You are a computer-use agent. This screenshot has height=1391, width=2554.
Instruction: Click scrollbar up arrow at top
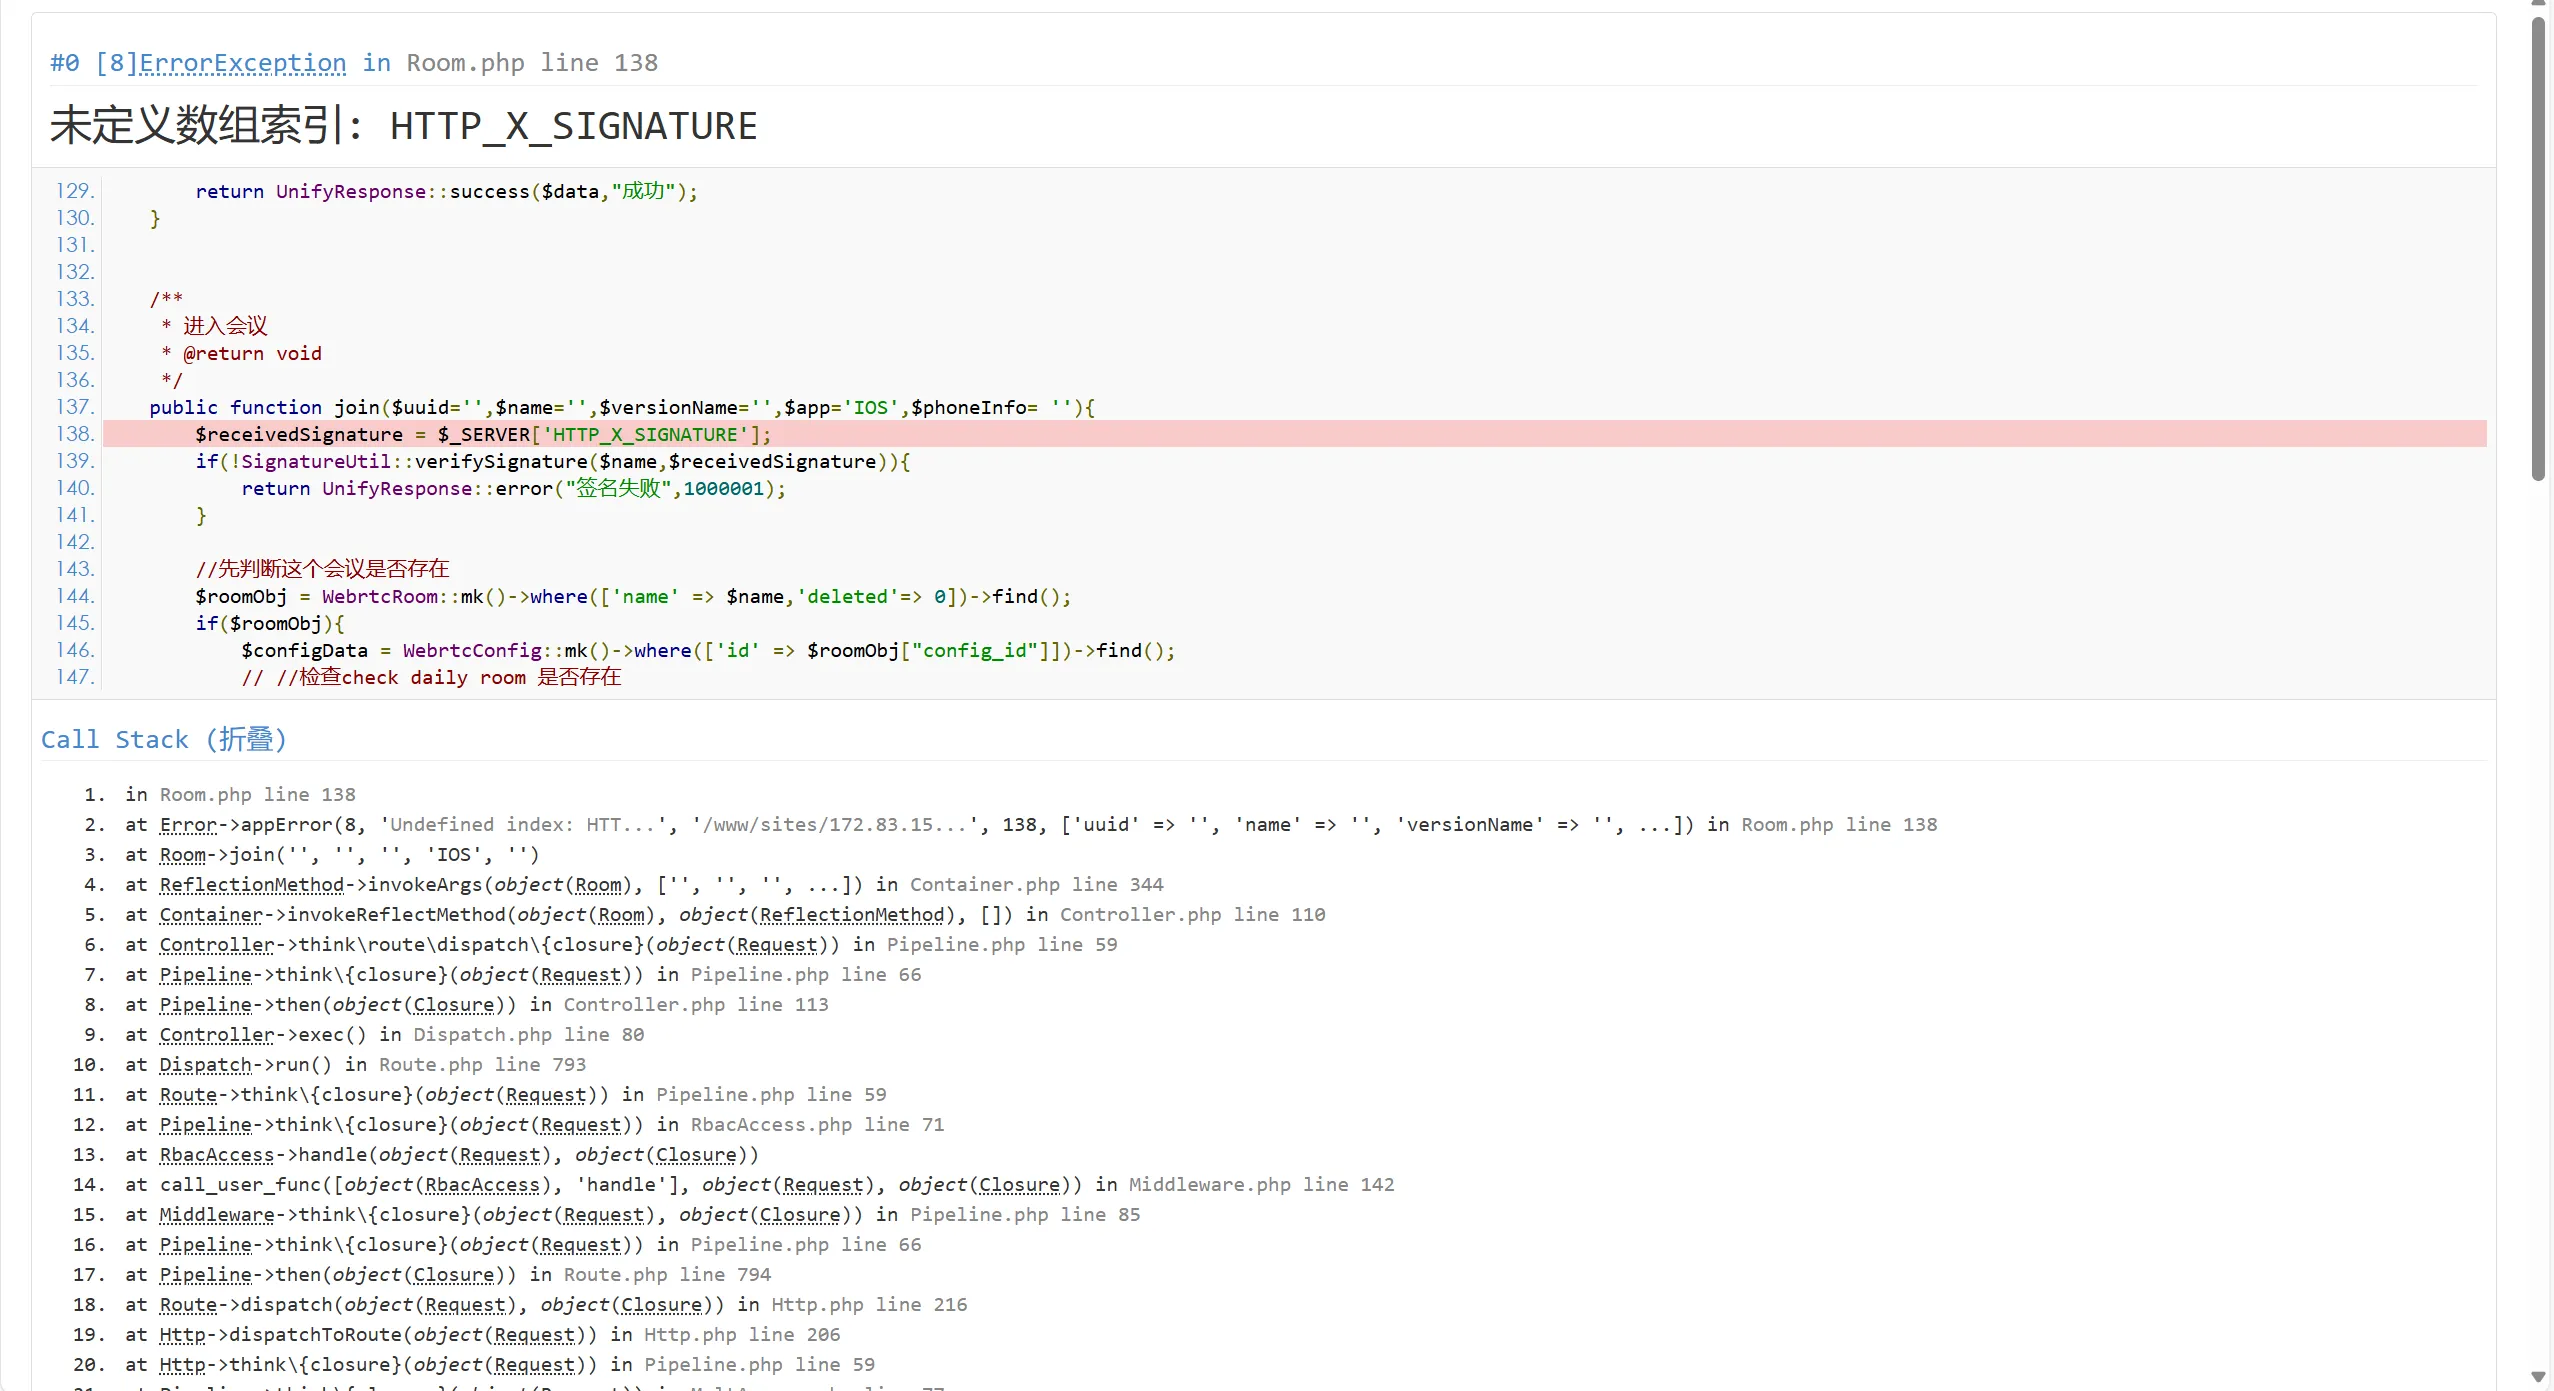click(x=2538, y=4)
